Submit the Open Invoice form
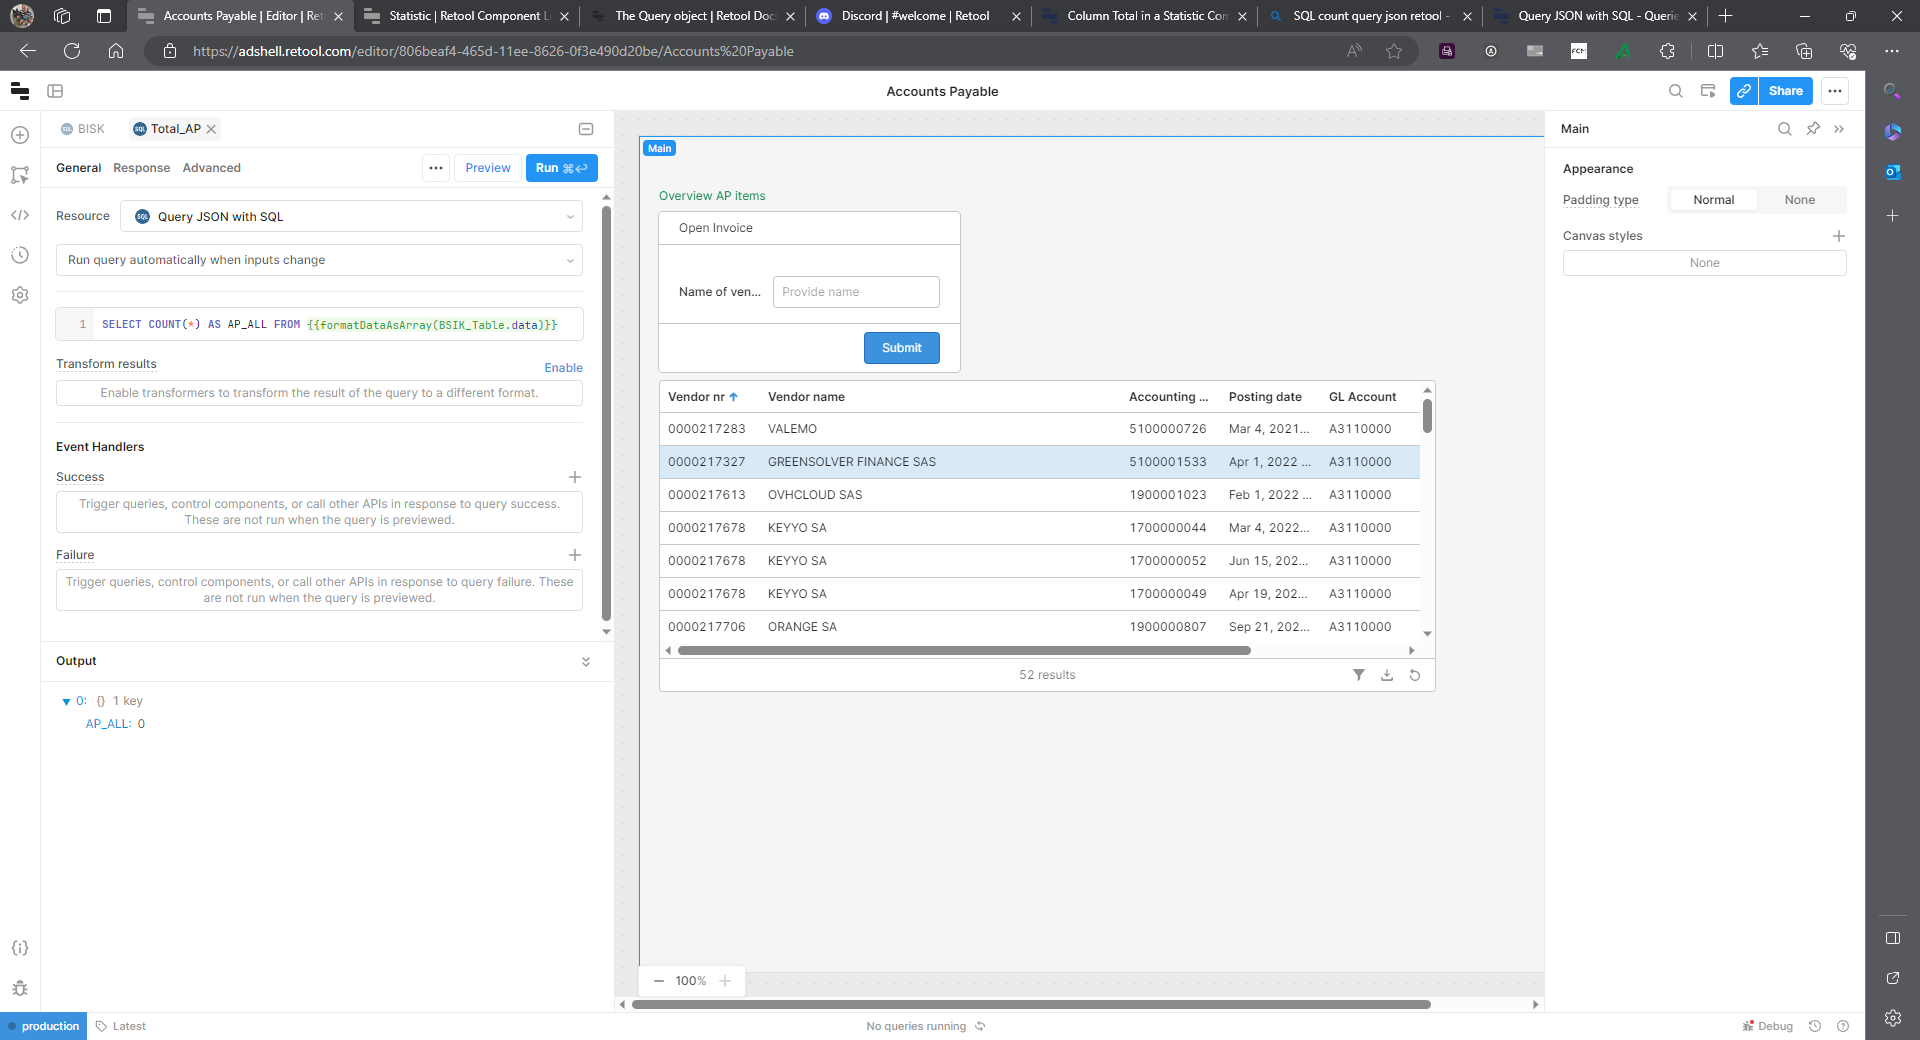The width and height of the screenshot is (1920, 1040). (901, 348)
